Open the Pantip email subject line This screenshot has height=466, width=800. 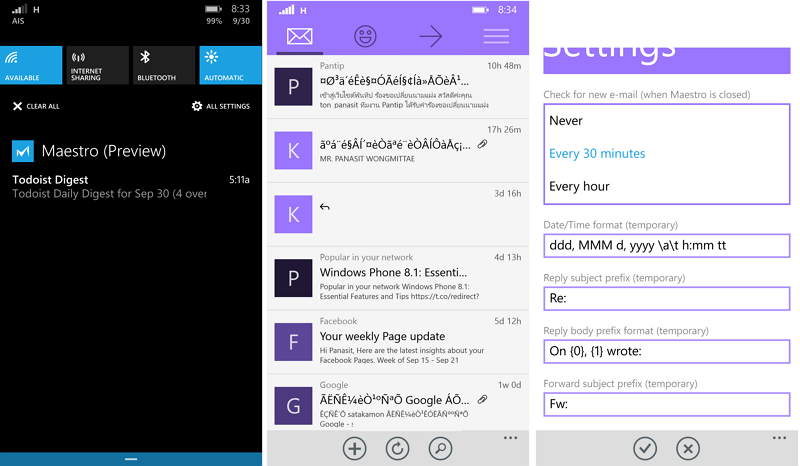click(394, 81)
